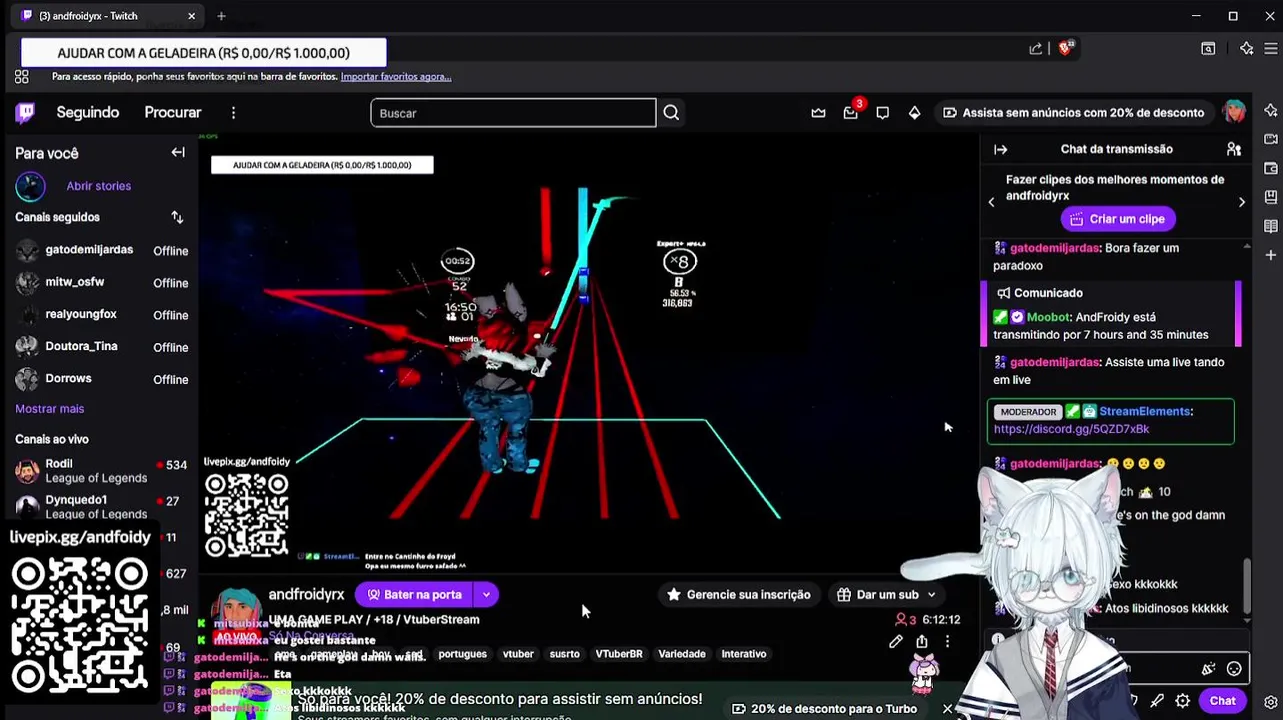The height and width of the screenshot is (720, 1283).
Task: Open Brave browser hamburger menu
Action: [x=1272, y=48]
